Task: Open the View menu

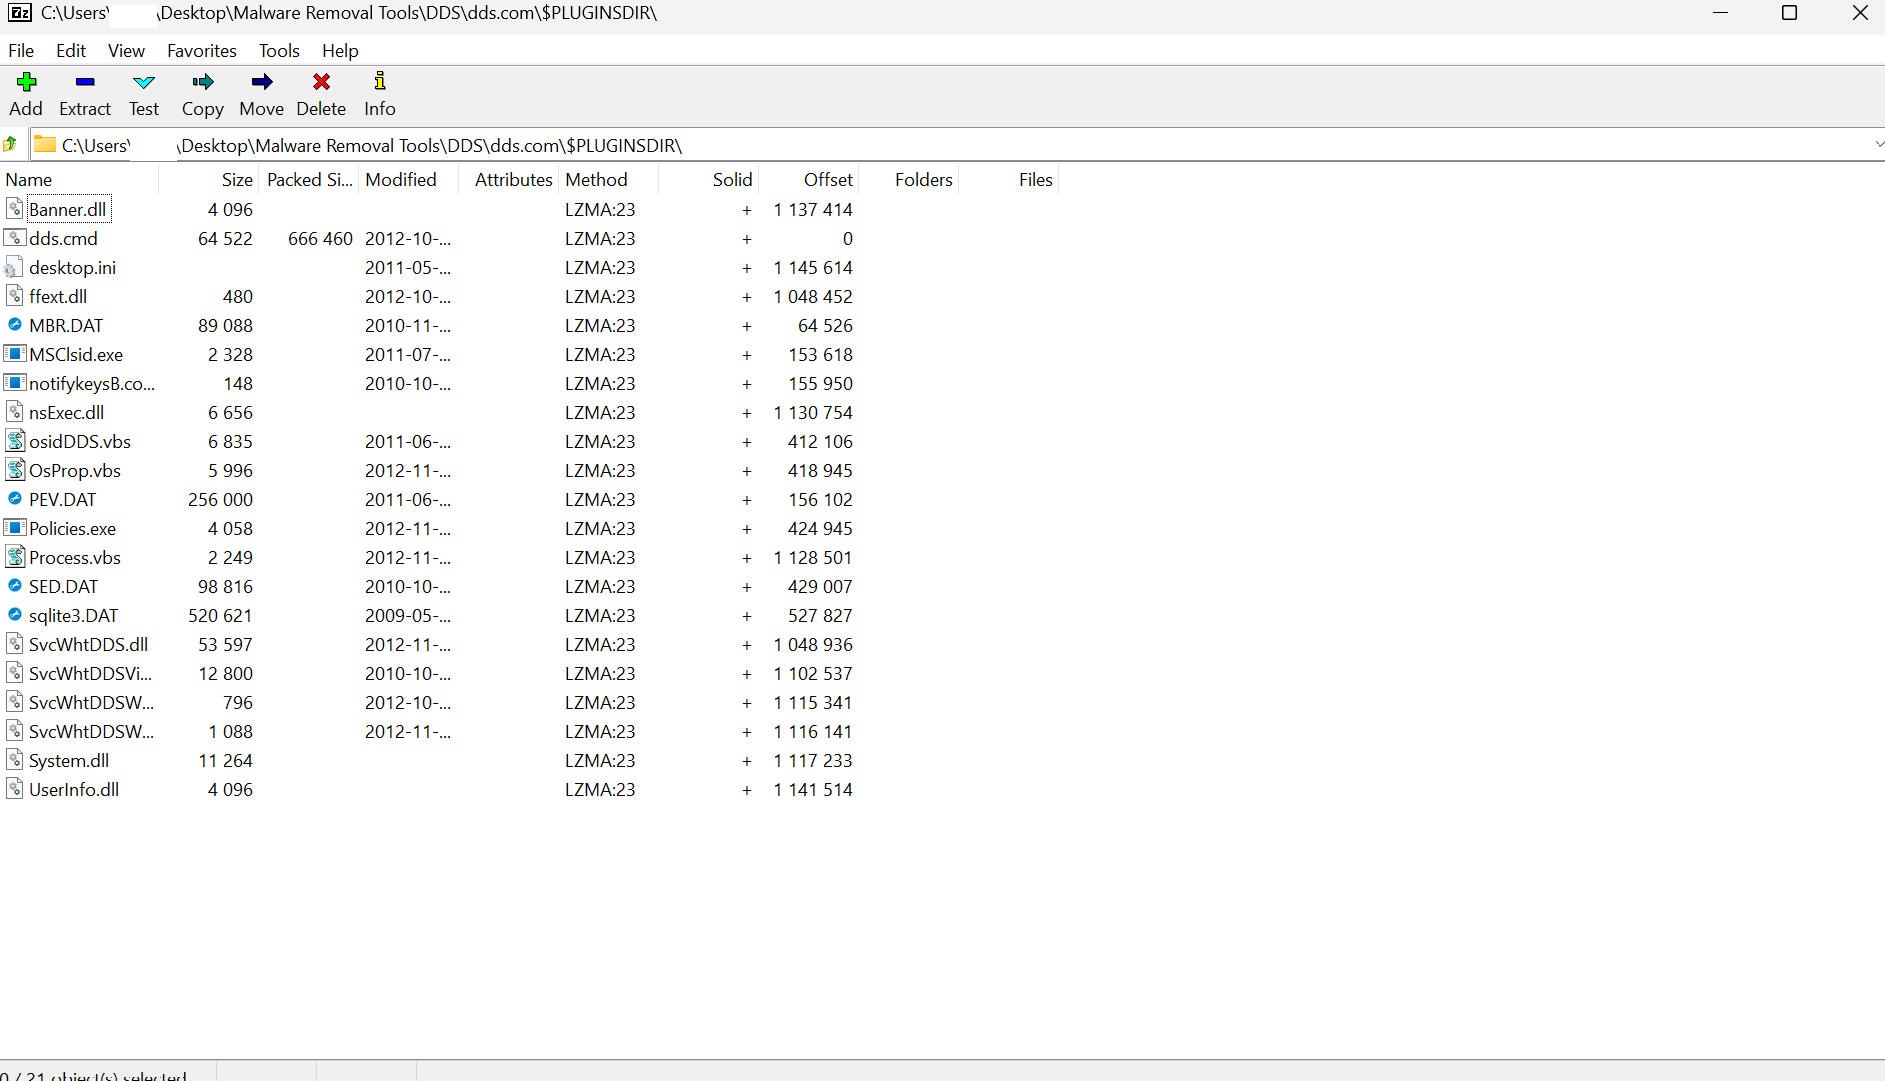Action: [126, 50]
